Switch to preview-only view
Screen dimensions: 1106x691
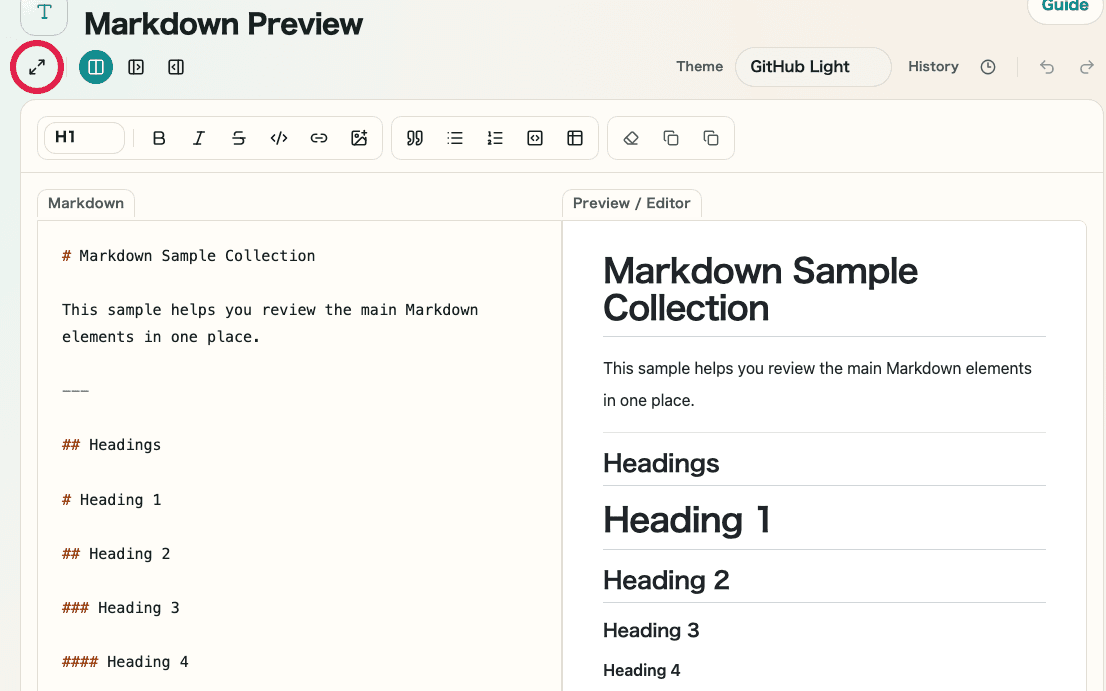coord(176,67)
